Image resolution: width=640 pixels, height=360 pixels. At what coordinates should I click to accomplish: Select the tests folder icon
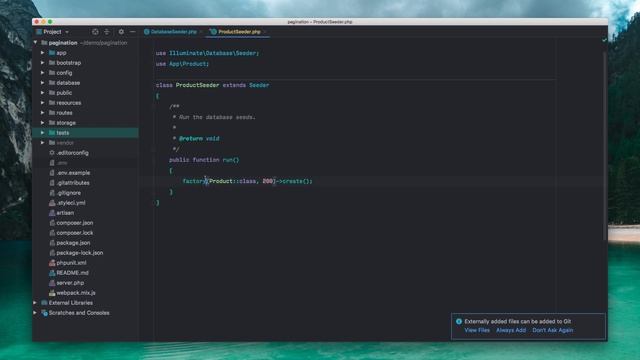[x=52, y=133]
